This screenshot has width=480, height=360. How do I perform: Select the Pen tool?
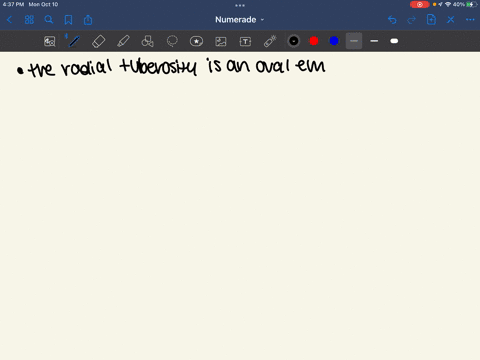pos(74,41)
